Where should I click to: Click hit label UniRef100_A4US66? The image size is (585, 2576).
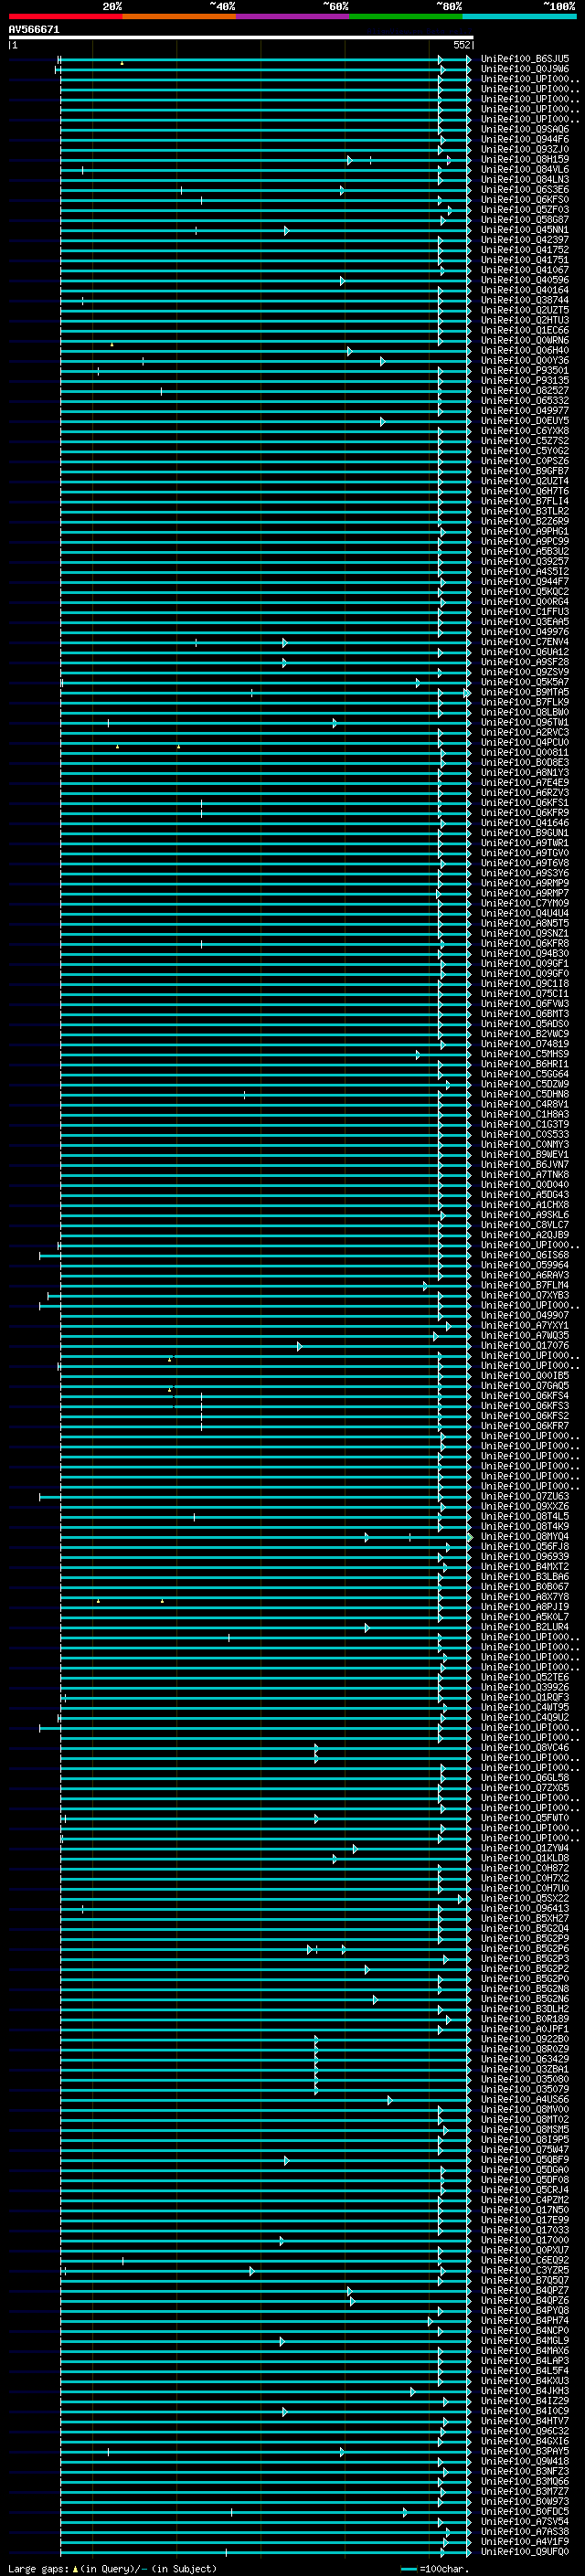[525, 2099]
